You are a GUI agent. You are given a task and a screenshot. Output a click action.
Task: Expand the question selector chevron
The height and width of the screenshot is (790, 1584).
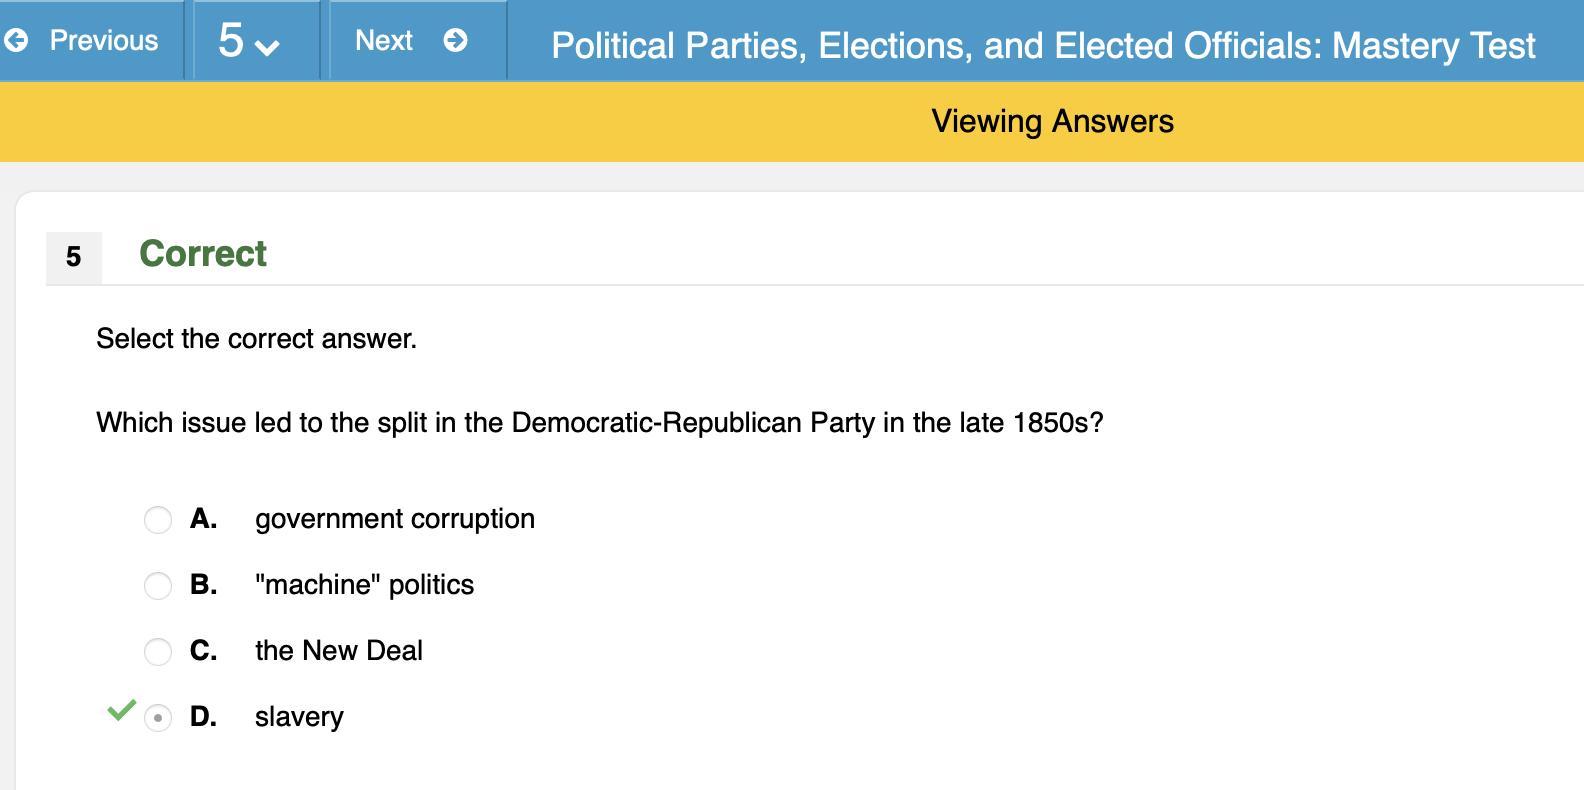click(268, 46)
